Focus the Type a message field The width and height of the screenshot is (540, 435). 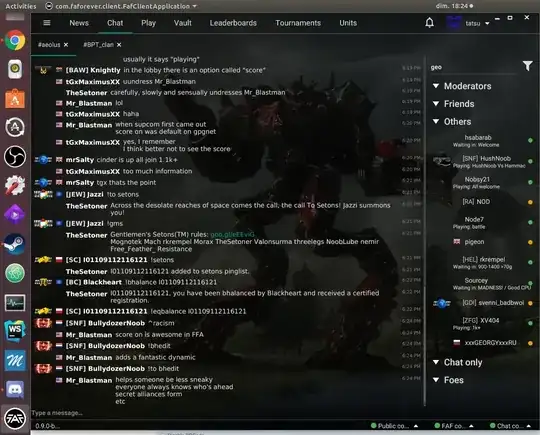pos(227,413)
